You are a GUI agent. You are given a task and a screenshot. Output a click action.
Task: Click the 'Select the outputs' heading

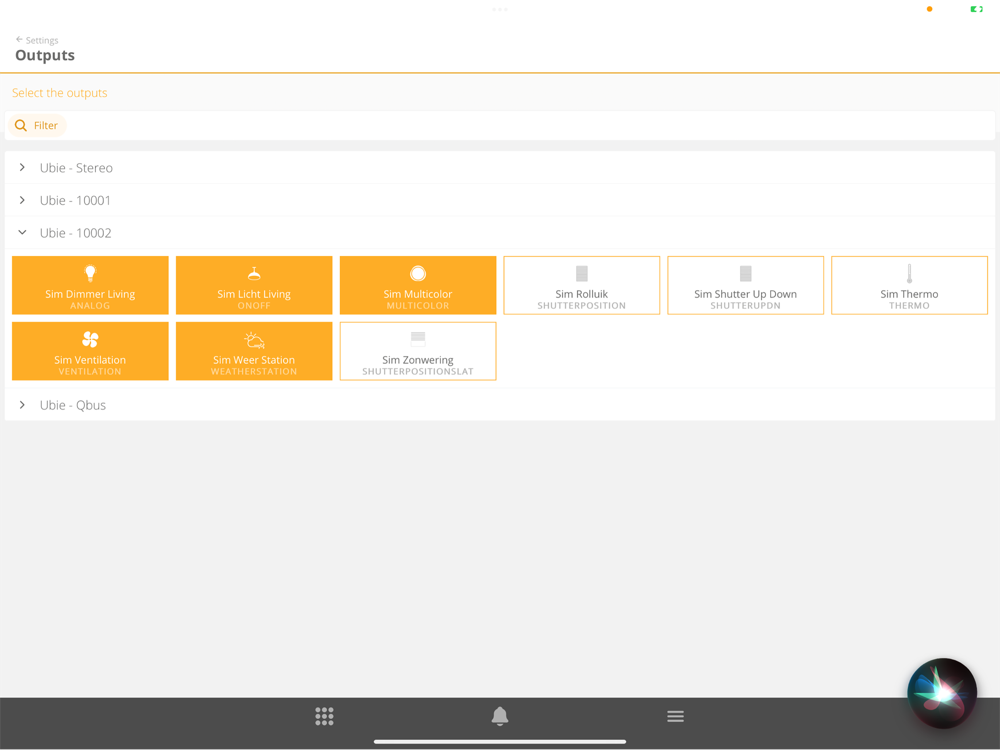[59, 92]
